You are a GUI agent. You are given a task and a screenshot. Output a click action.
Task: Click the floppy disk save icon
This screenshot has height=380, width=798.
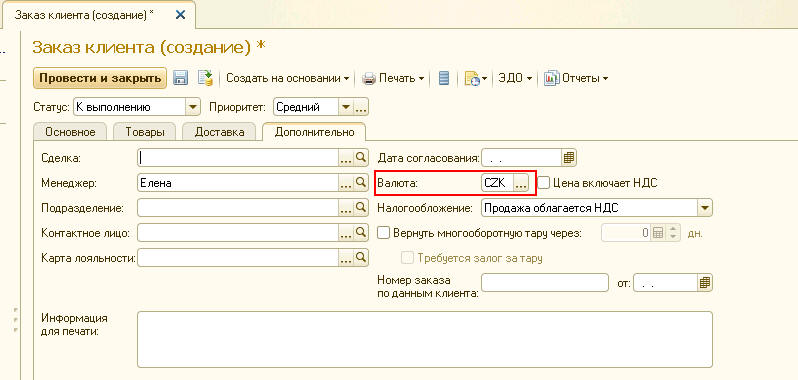[x=181, y=78]
